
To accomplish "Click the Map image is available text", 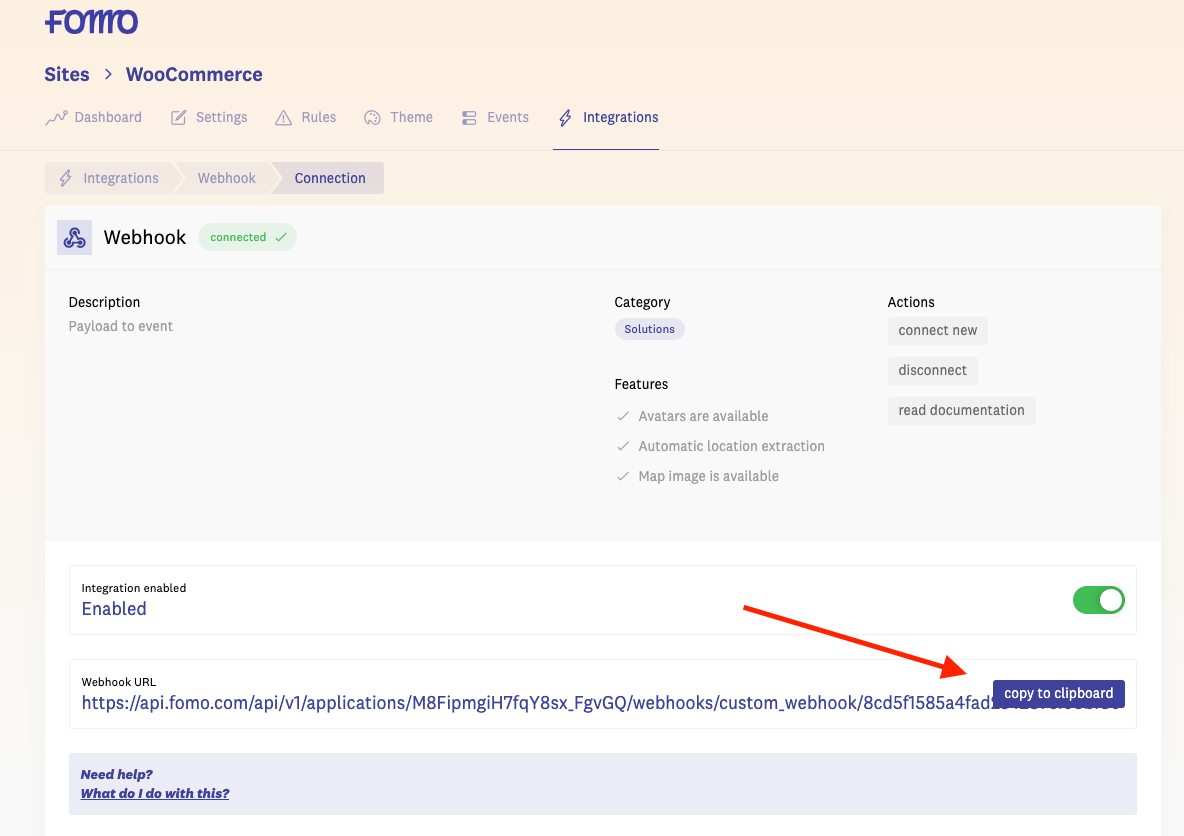I will [708, 477].
